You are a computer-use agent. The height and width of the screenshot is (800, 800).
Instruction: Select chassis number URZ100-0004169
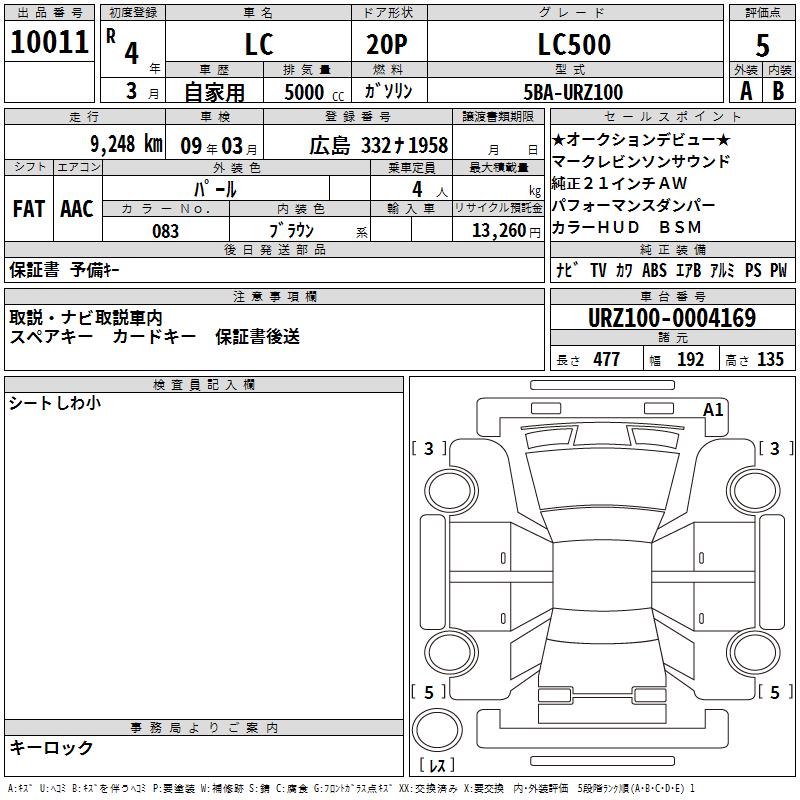click(x=672, y=317)
